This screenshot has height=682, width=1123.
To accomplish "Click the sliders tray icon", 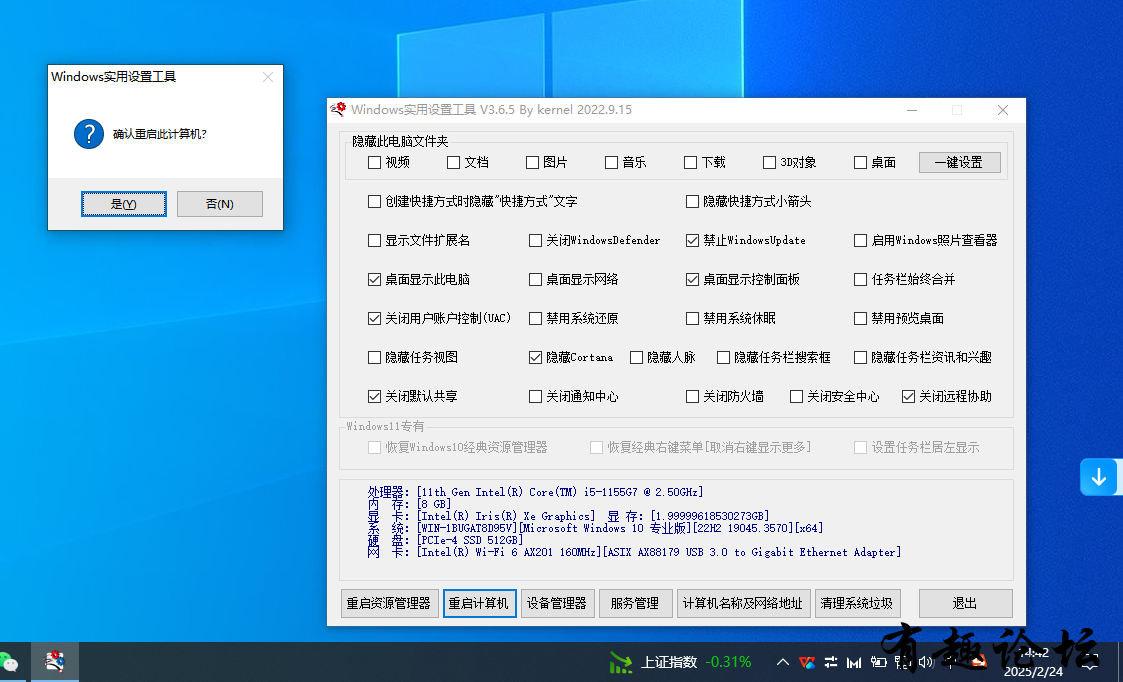I will 831,662.
